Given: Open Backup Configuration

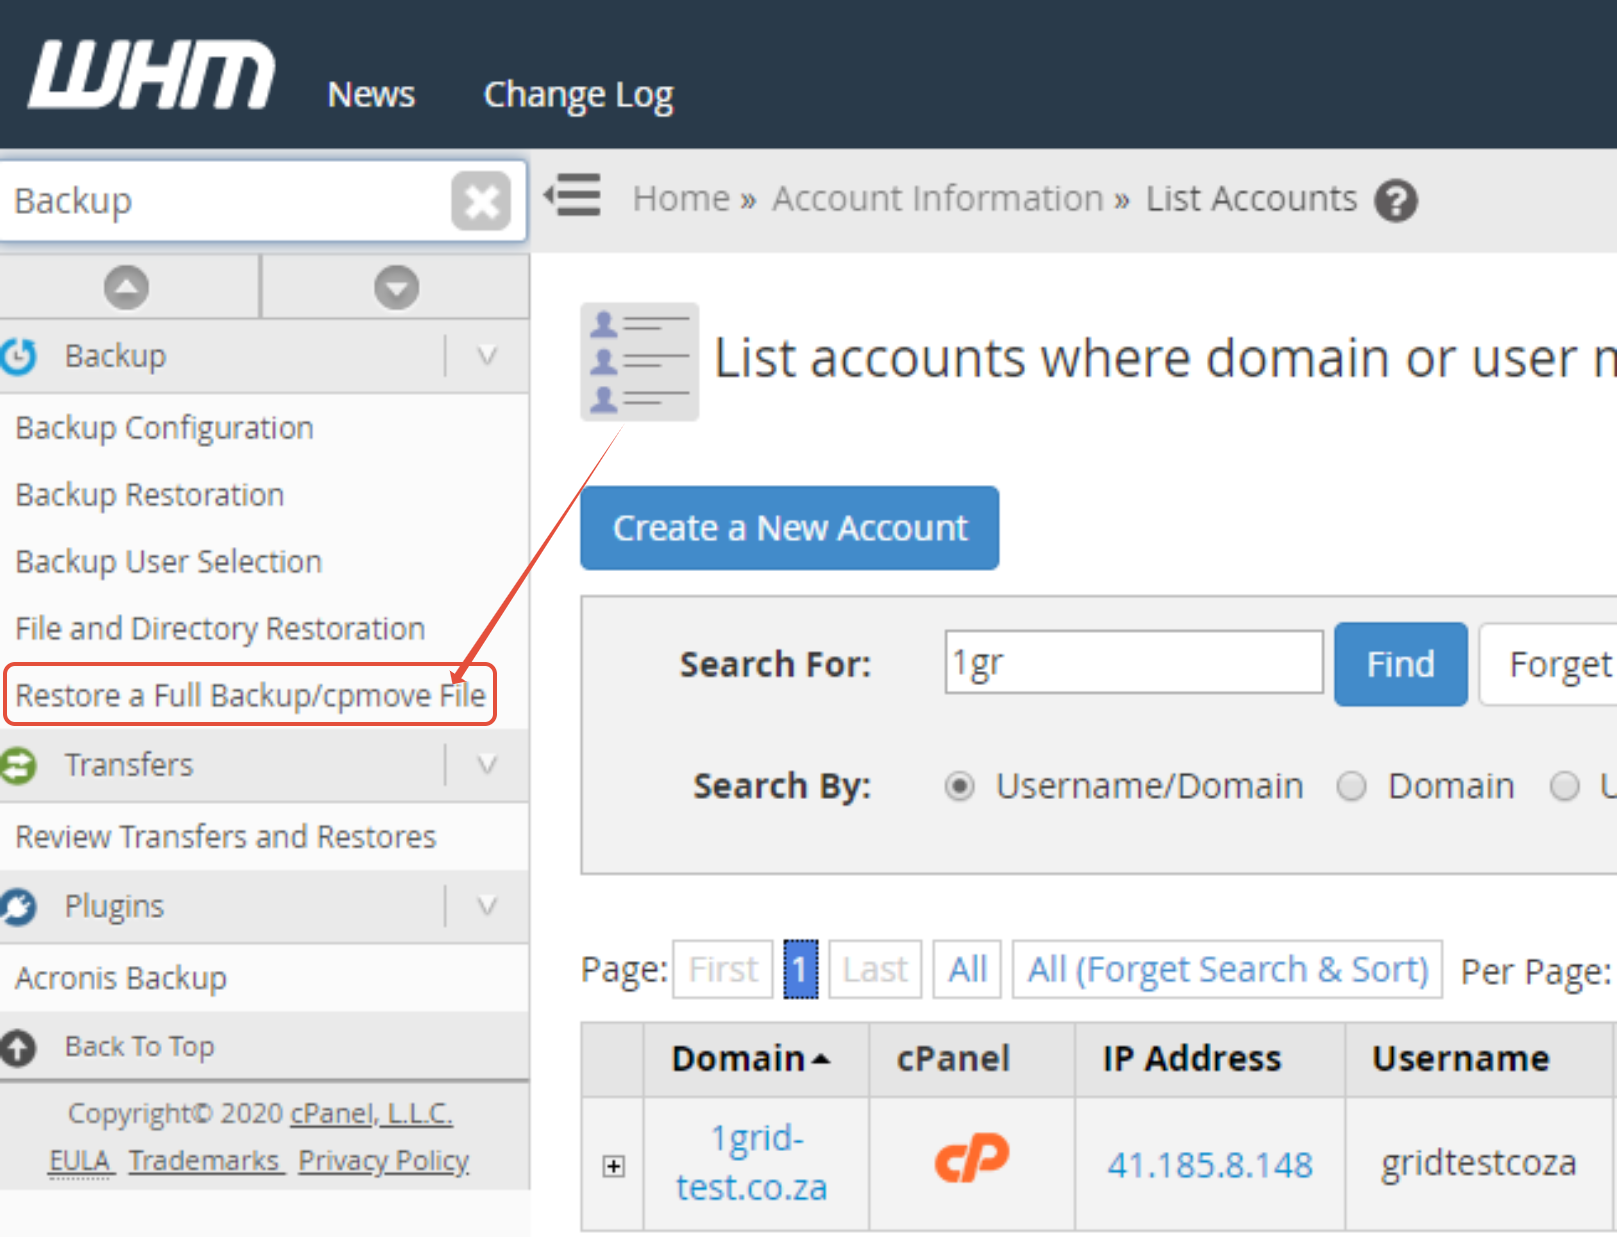Looking at the screenshot, I should (165, 428).
